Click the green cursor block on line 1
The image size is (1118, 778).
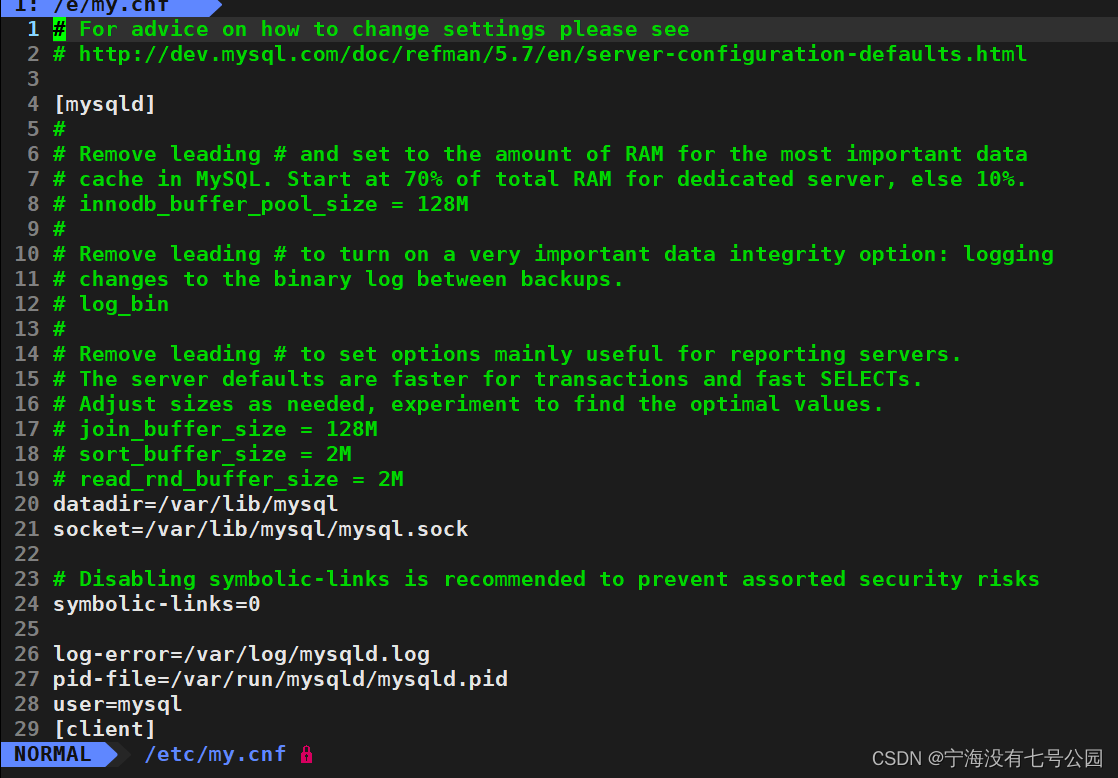pos(59,29)
